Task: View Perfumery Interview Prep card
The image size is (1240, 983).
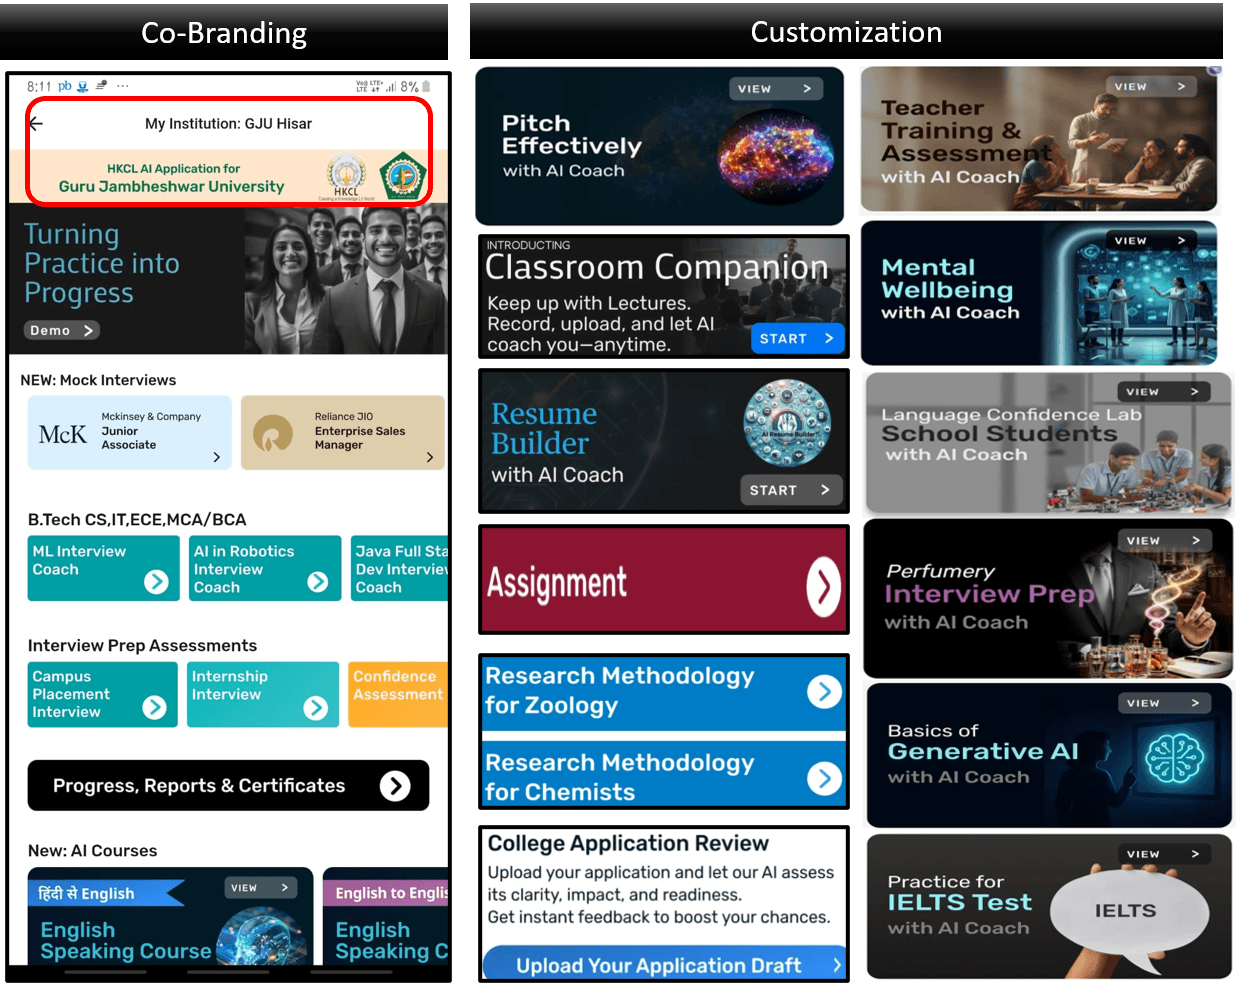Action: [x=1164, y=541]
